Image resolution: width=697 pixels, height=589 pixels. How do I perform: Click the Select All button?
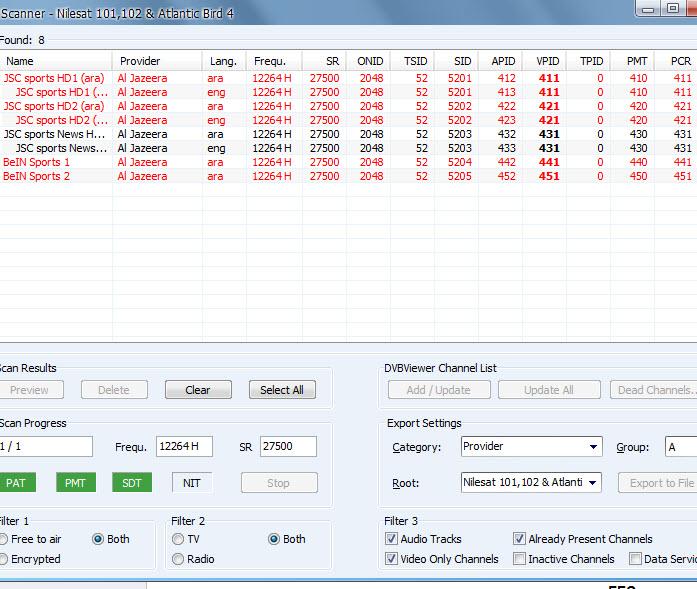282,390
